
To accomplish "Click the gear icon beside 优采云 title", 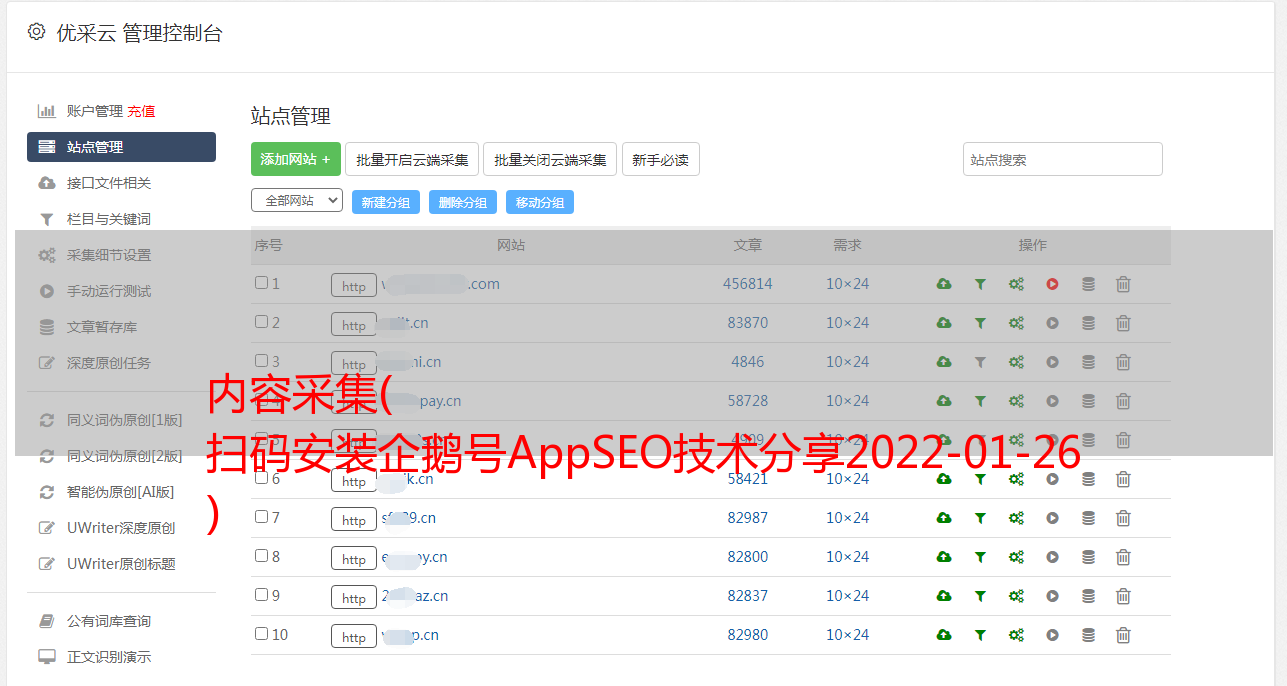I will click(x=36, y=32).
